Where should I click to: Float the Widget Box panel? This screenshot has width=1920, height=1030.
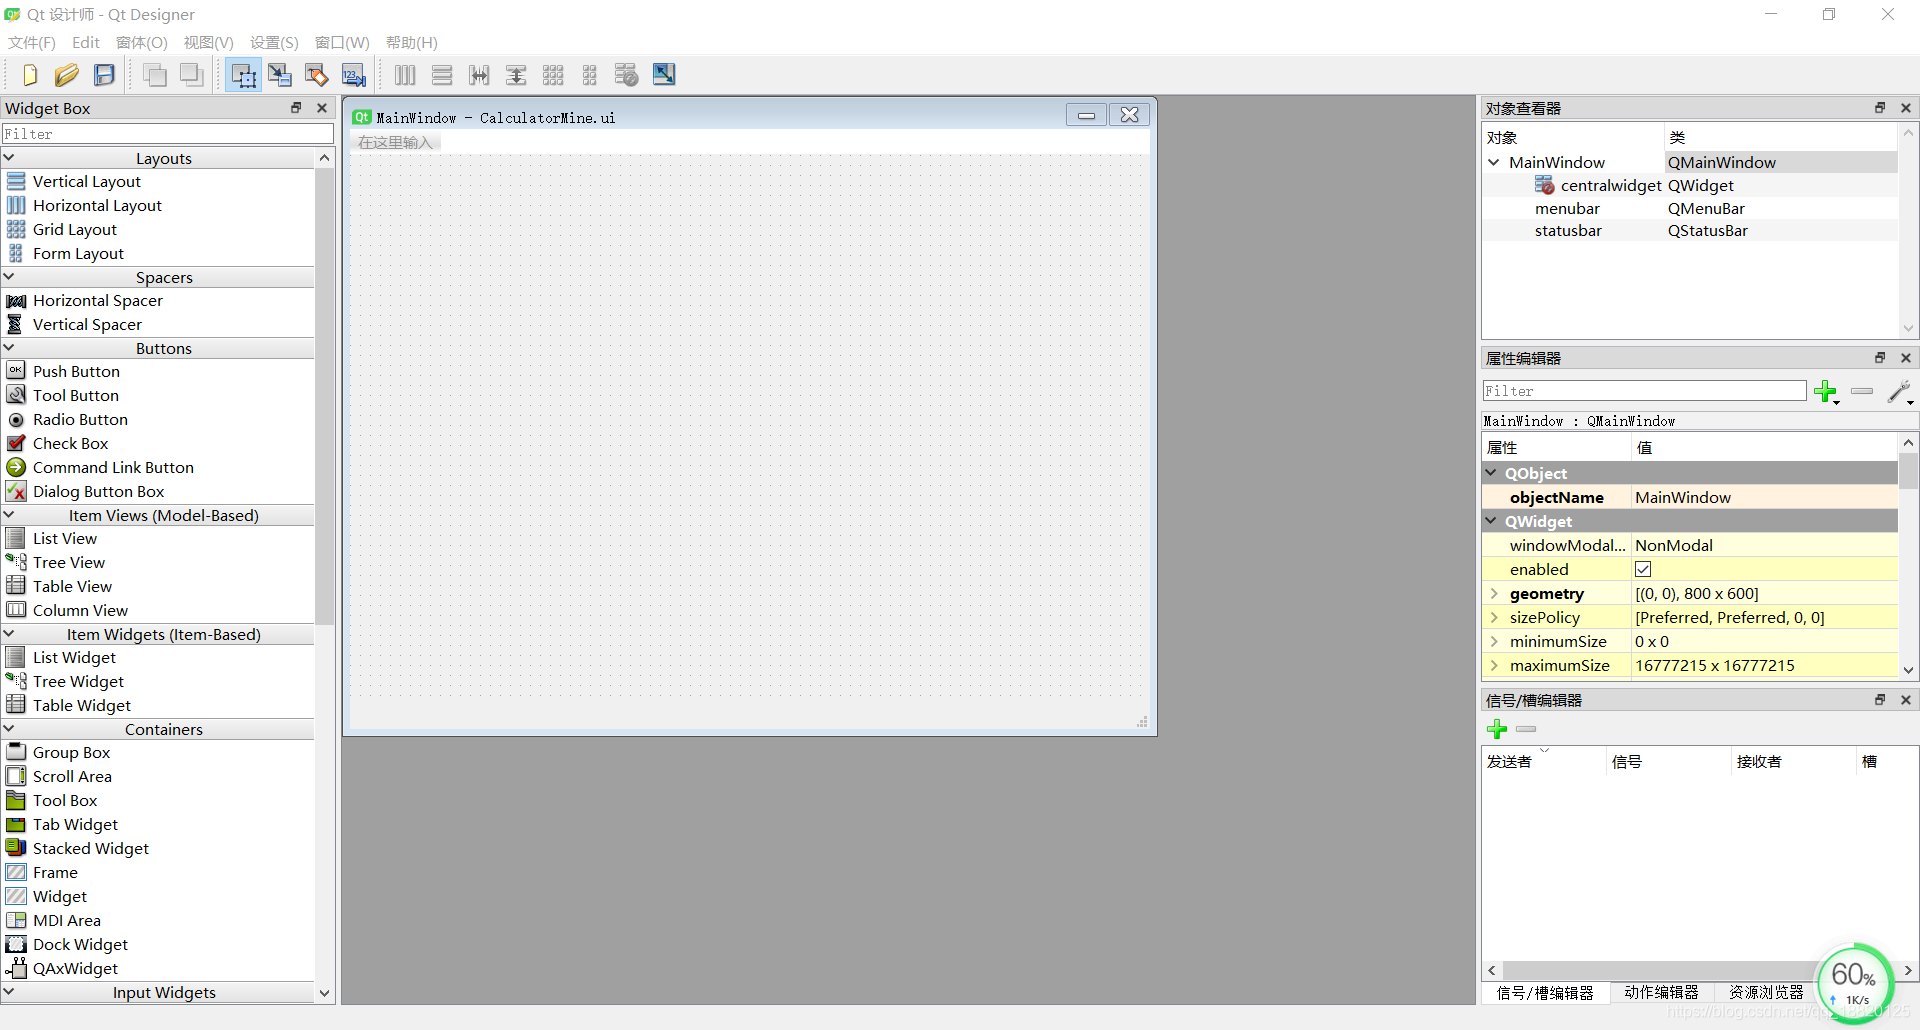coord(296,108)
